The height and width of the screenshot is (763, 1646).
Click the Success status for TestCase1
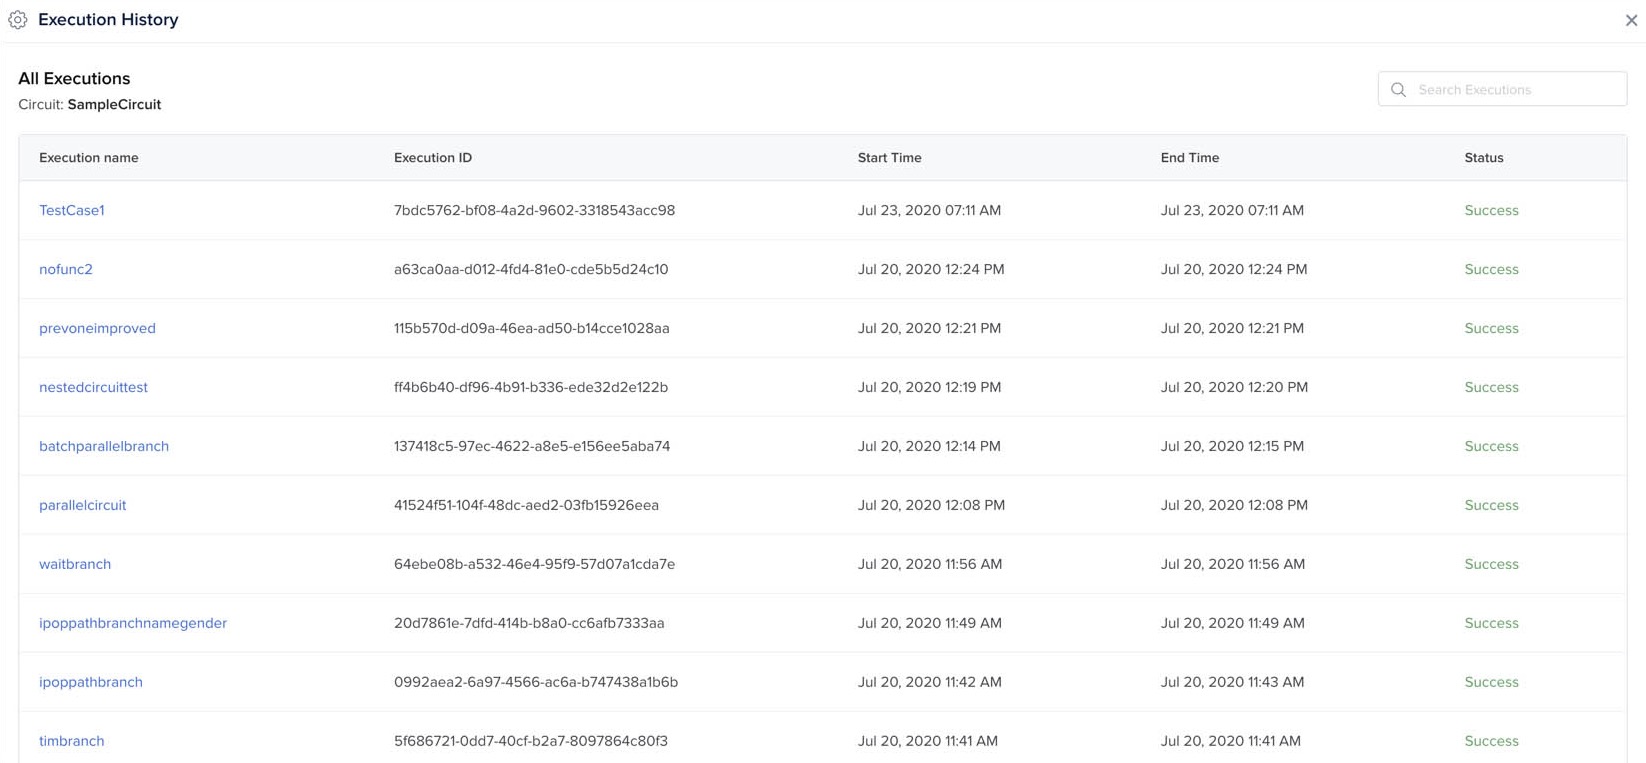(1491, 210)
